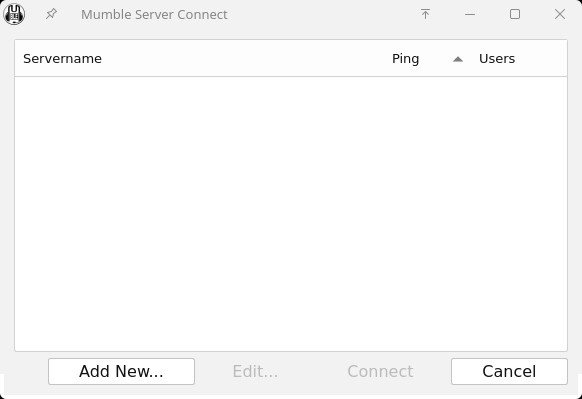The height and width of the screenshot is (399, 582).
Task: Close the dialog using the X icon
Action: 560,14
